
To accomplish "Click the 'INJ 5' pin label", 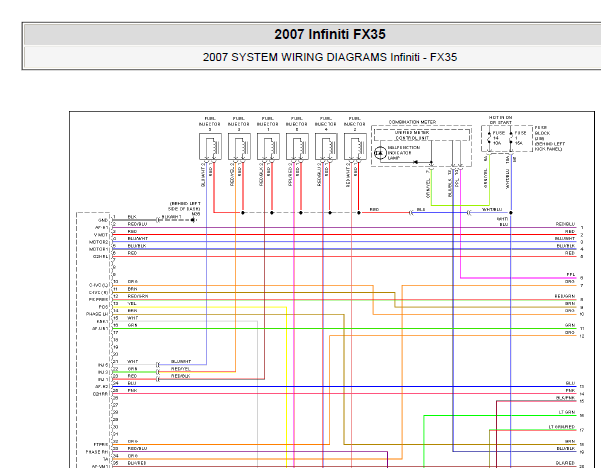I will pos(103,365).
